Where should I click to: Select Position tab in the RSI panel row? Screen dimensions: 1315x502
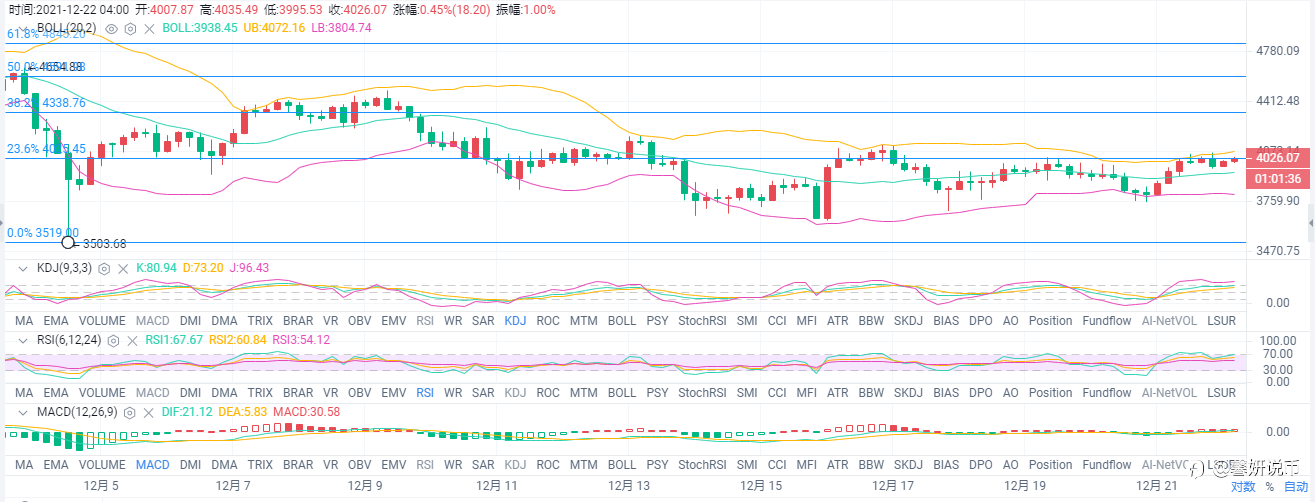1050,393
